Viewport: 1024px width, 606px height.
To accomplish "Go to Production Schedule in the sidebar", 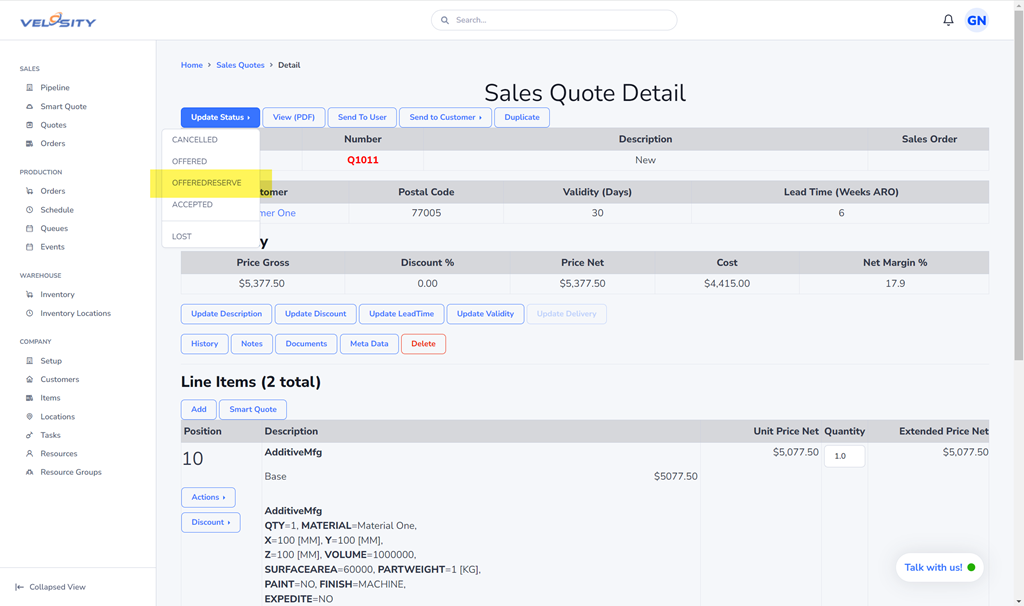I will [56, 210].
